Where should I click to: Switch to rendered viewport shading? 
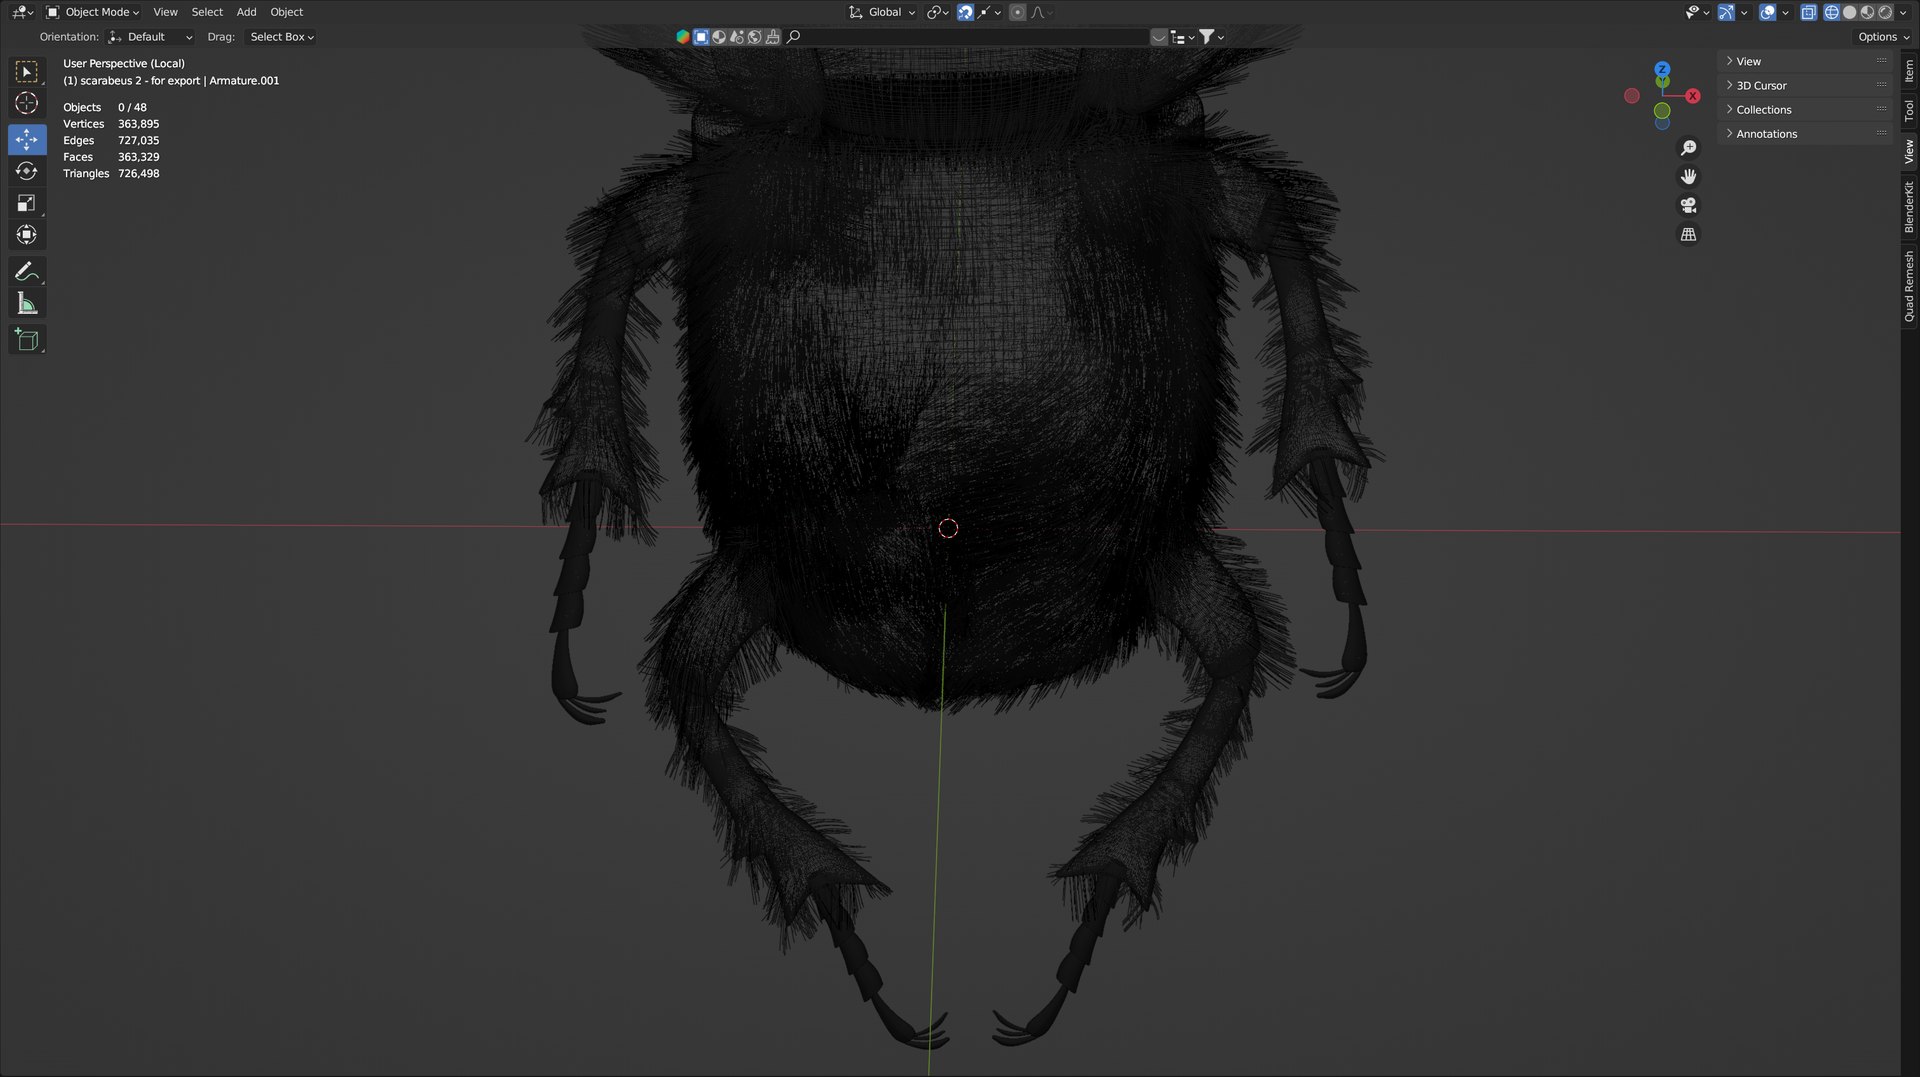pos(1886,12)
